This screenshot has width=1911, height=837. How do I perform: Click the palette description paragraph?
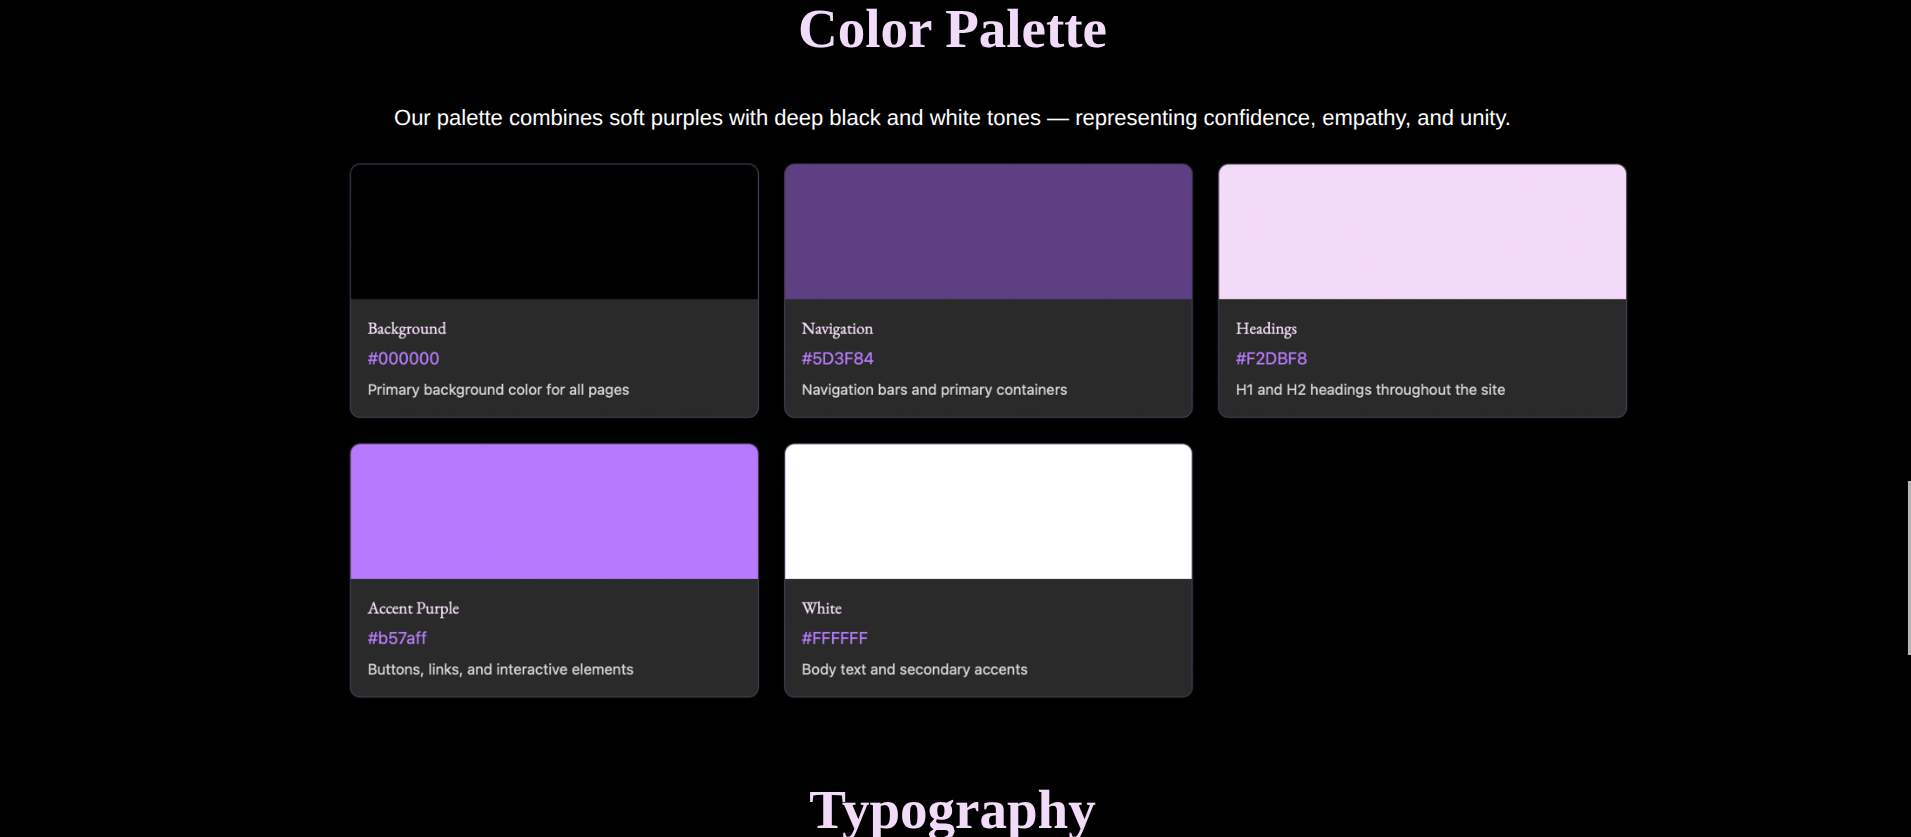[952, 118]
